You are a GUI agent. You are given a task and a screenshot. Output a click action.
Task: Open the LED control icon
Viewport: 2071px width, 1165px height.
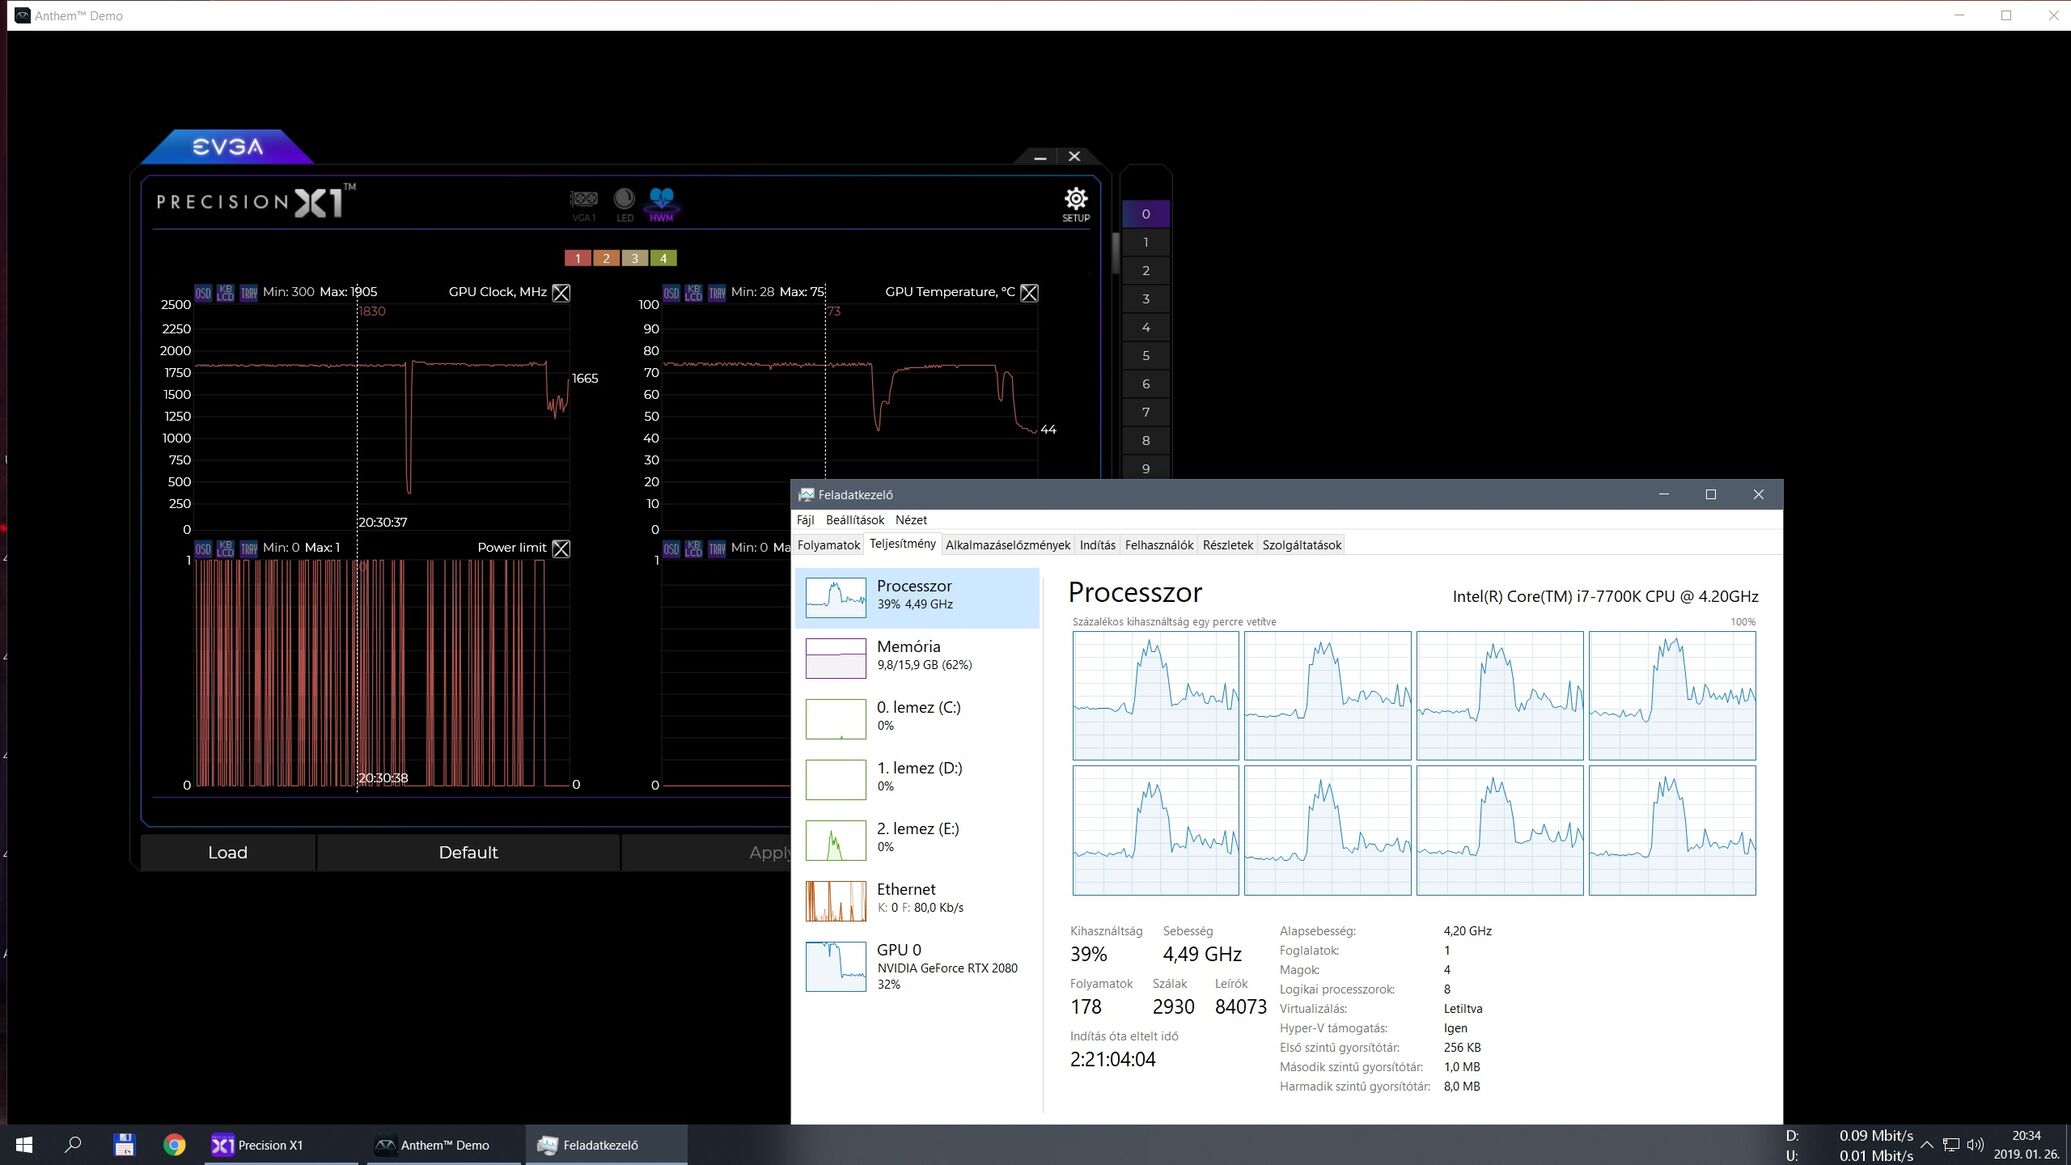pos(624,205)
